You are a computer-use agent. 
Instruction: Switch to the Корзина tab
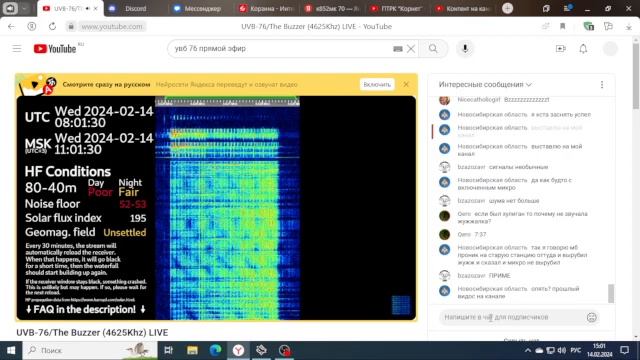(x=265, y=8)
